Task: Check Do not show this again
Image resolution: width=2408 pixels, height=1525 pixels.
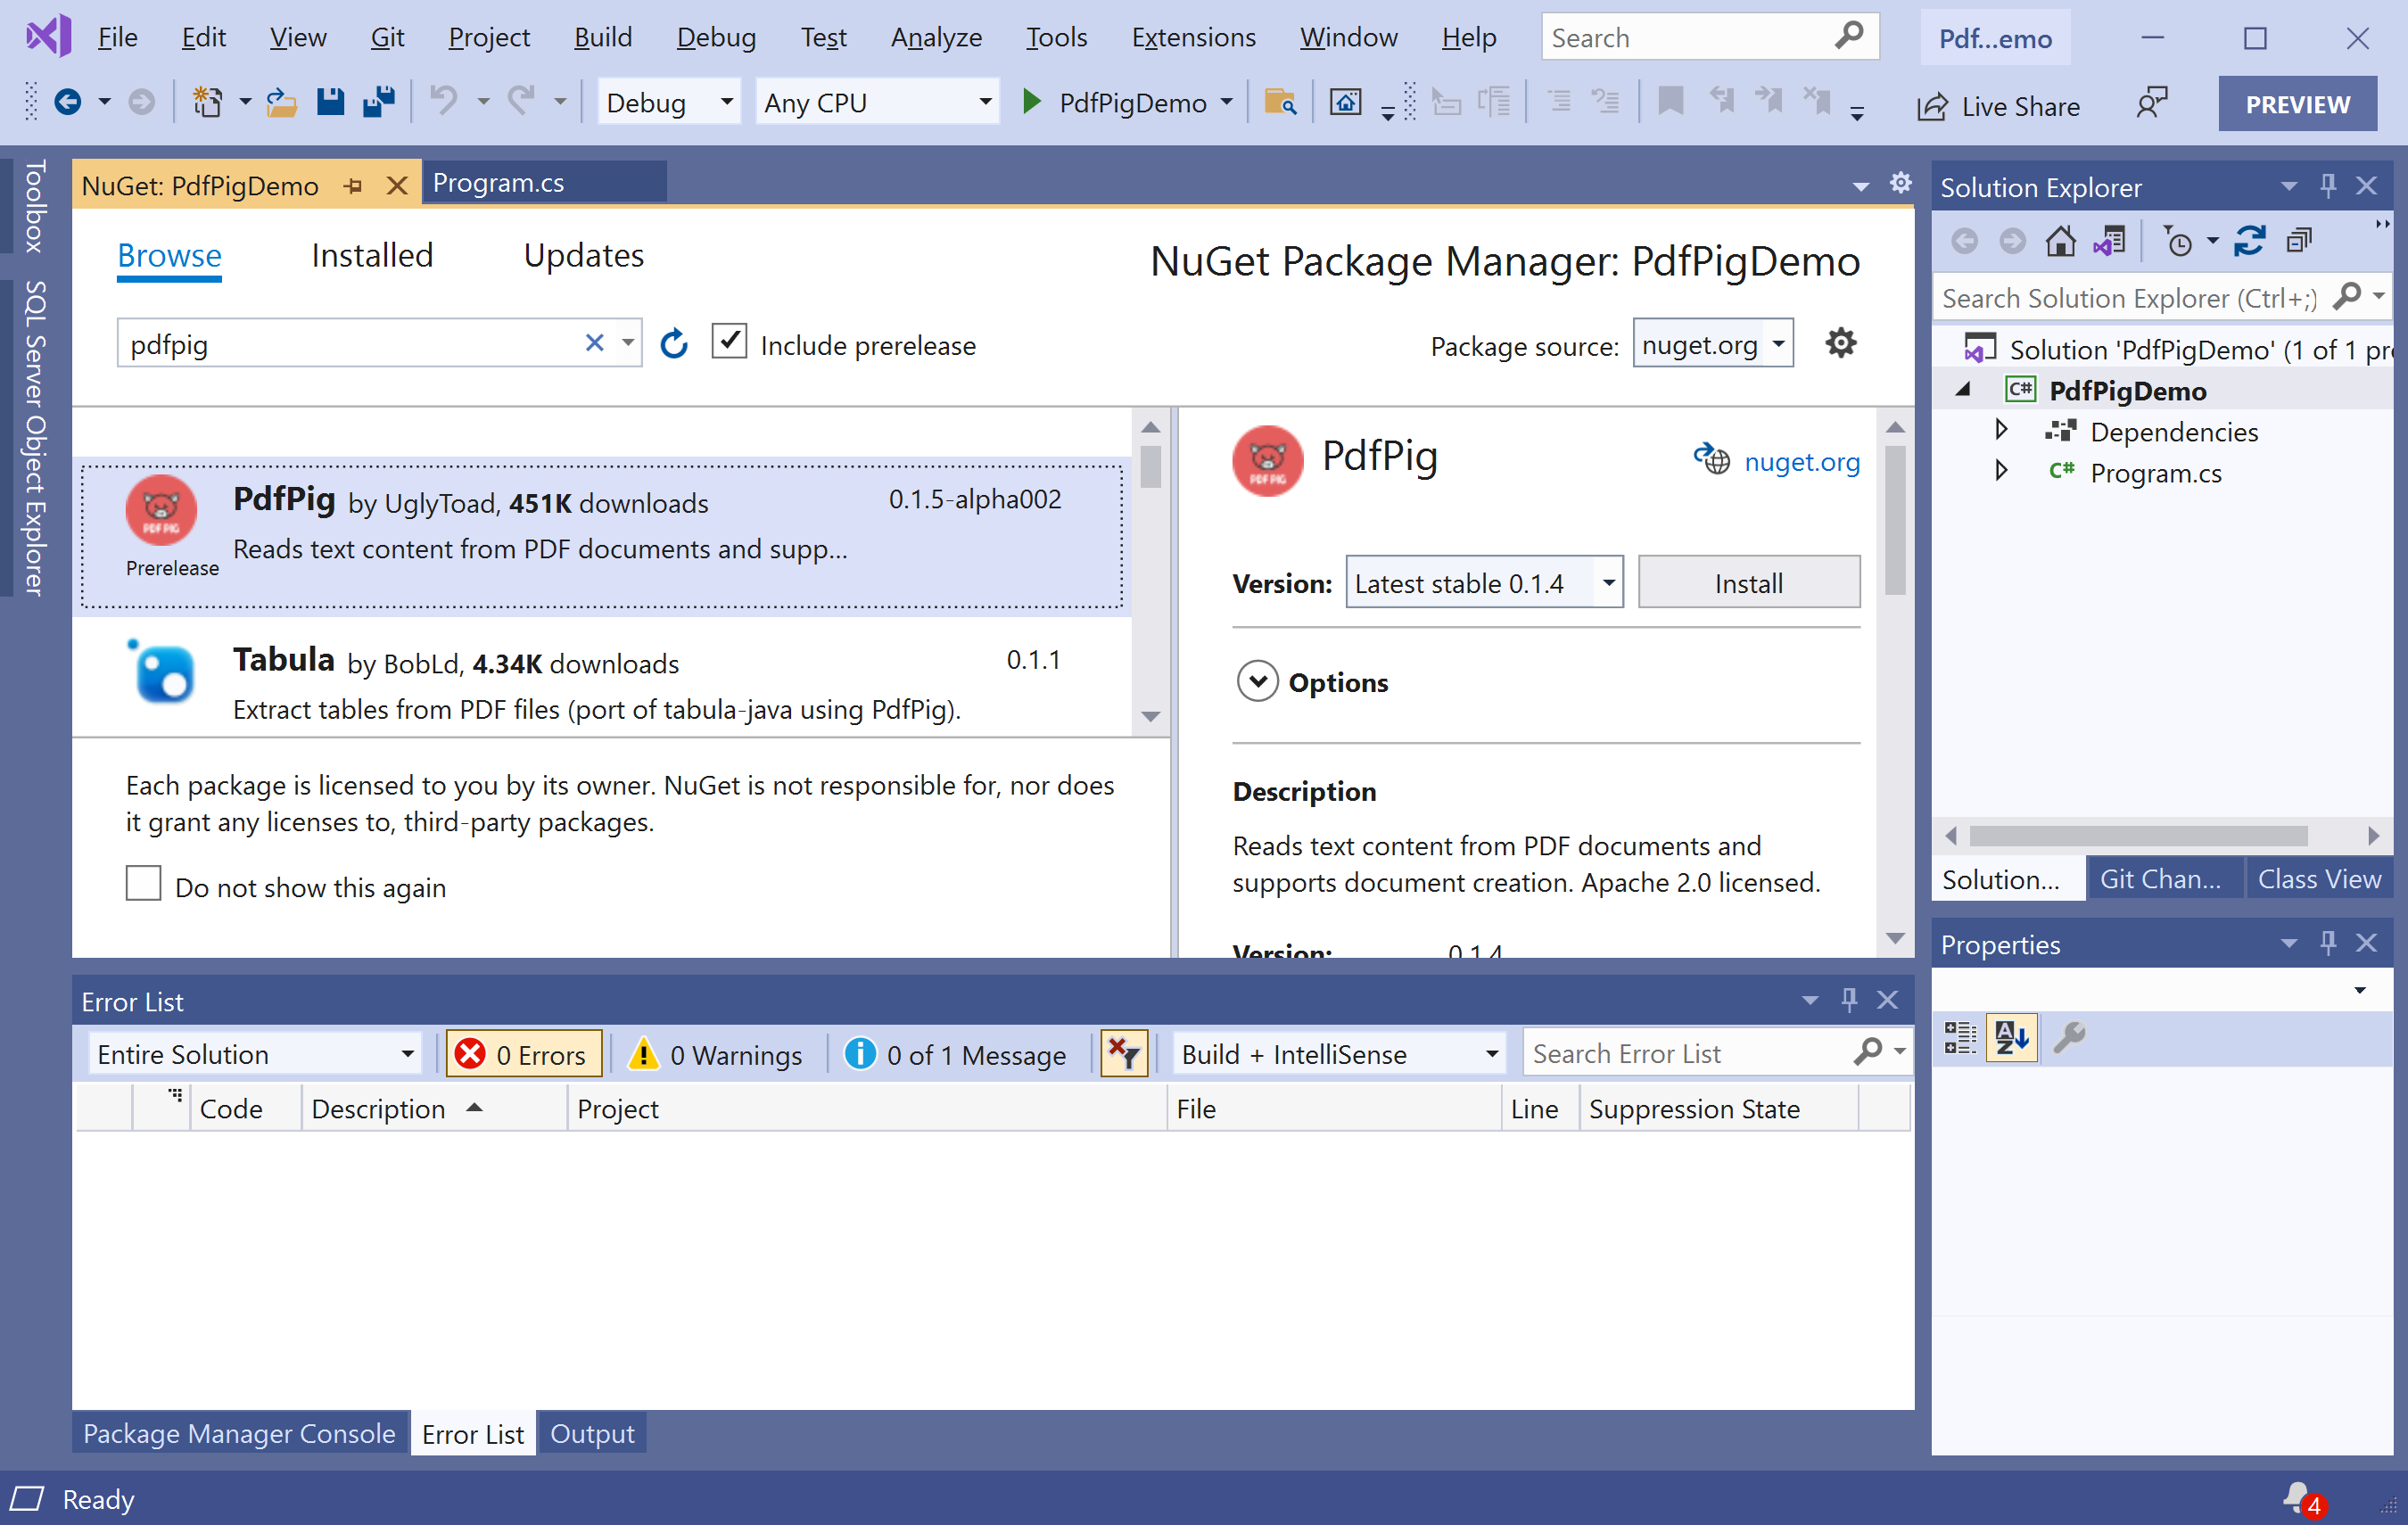Action: [143, 884]
